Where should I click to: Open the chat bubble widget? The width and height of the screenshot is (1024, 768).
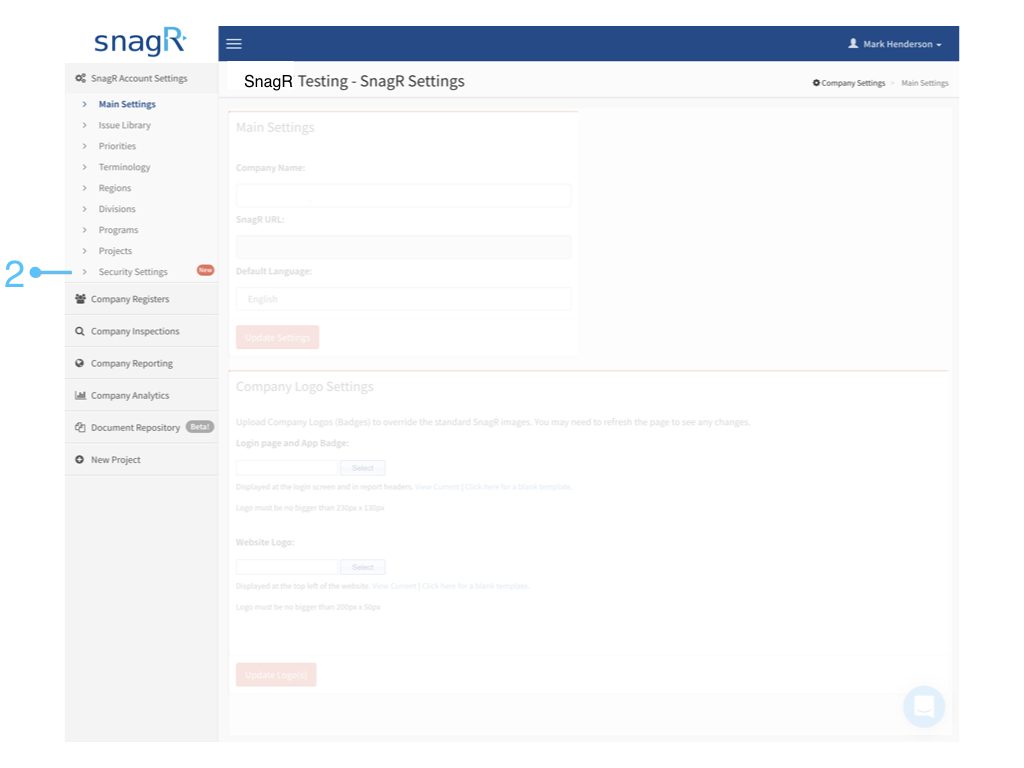point(924,707)
